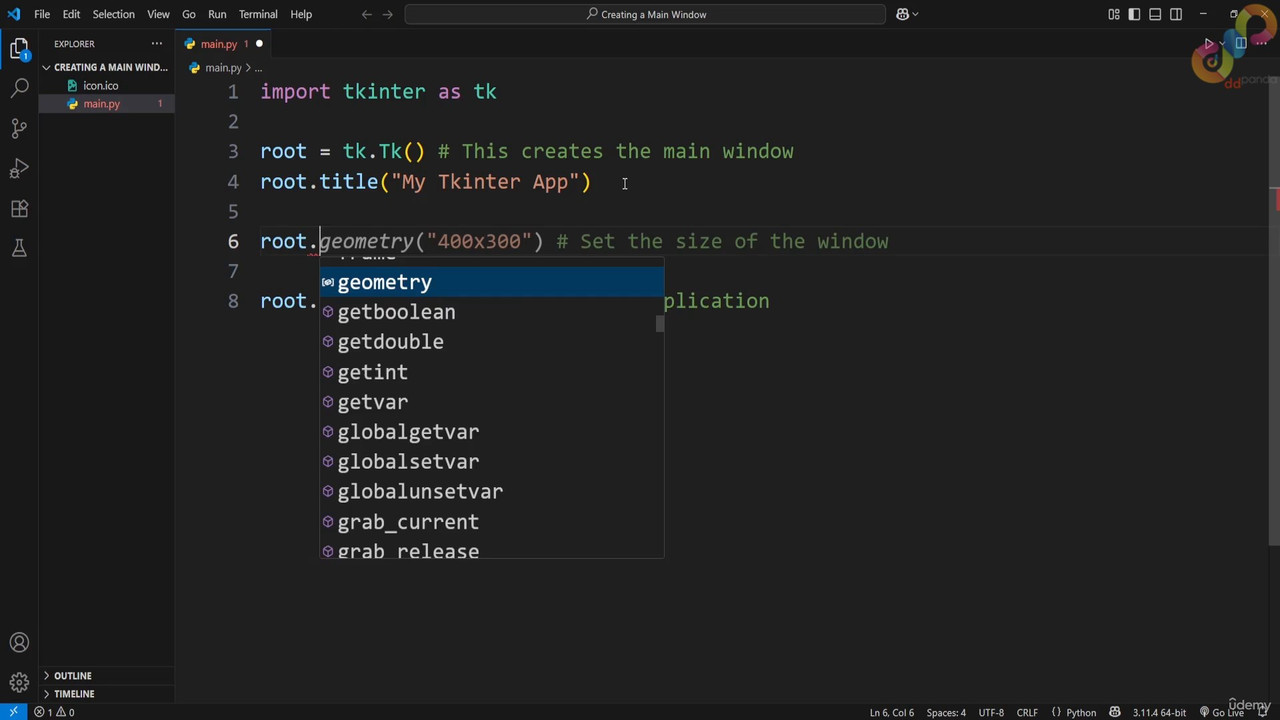The height and width of the screenshot is (720, 1280).
Task: Click the autocomplete list scrollbar thumb
Action: point(659,324)
